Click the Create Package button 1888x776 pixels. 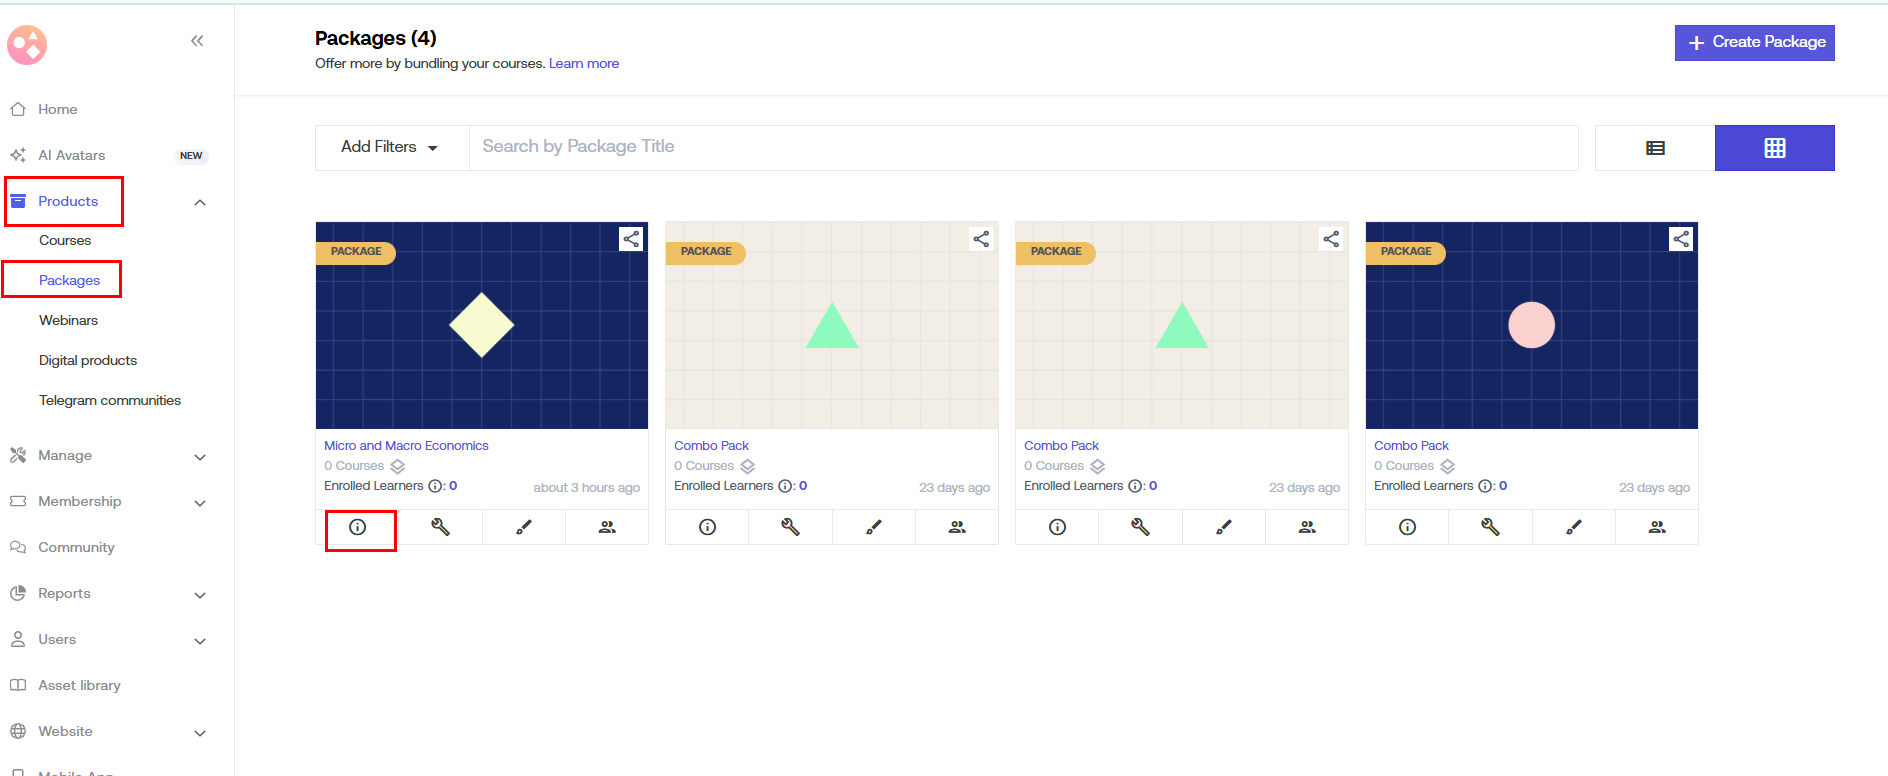point(1754,42)
